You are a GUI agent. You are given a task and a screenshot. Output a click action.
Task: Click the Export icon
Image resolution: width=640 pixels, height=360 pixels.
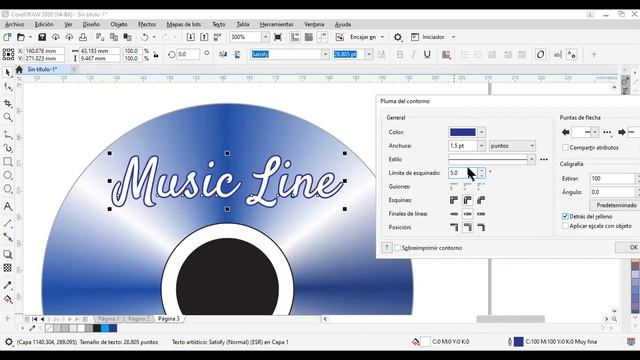click(204, 37)
